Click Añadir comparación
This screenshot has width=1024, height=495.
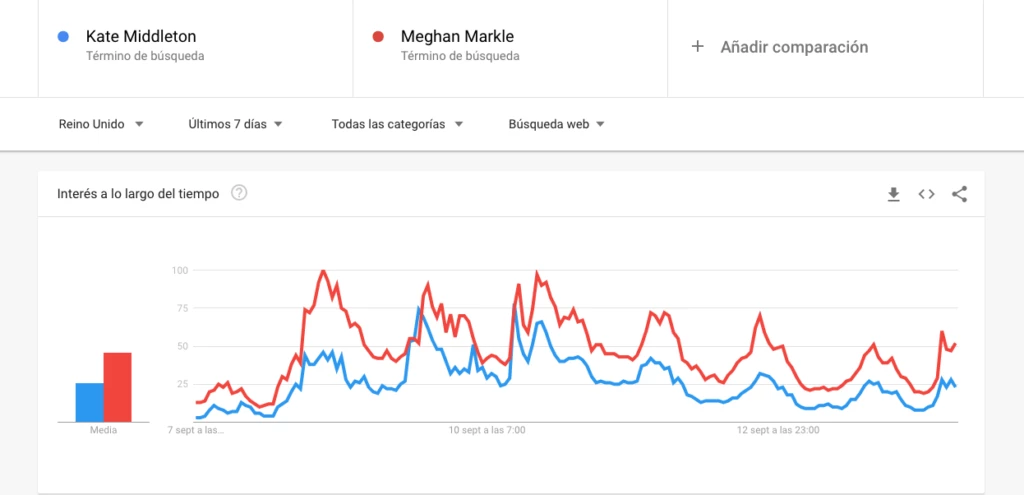pyautogui.click(x=794, y=47)
